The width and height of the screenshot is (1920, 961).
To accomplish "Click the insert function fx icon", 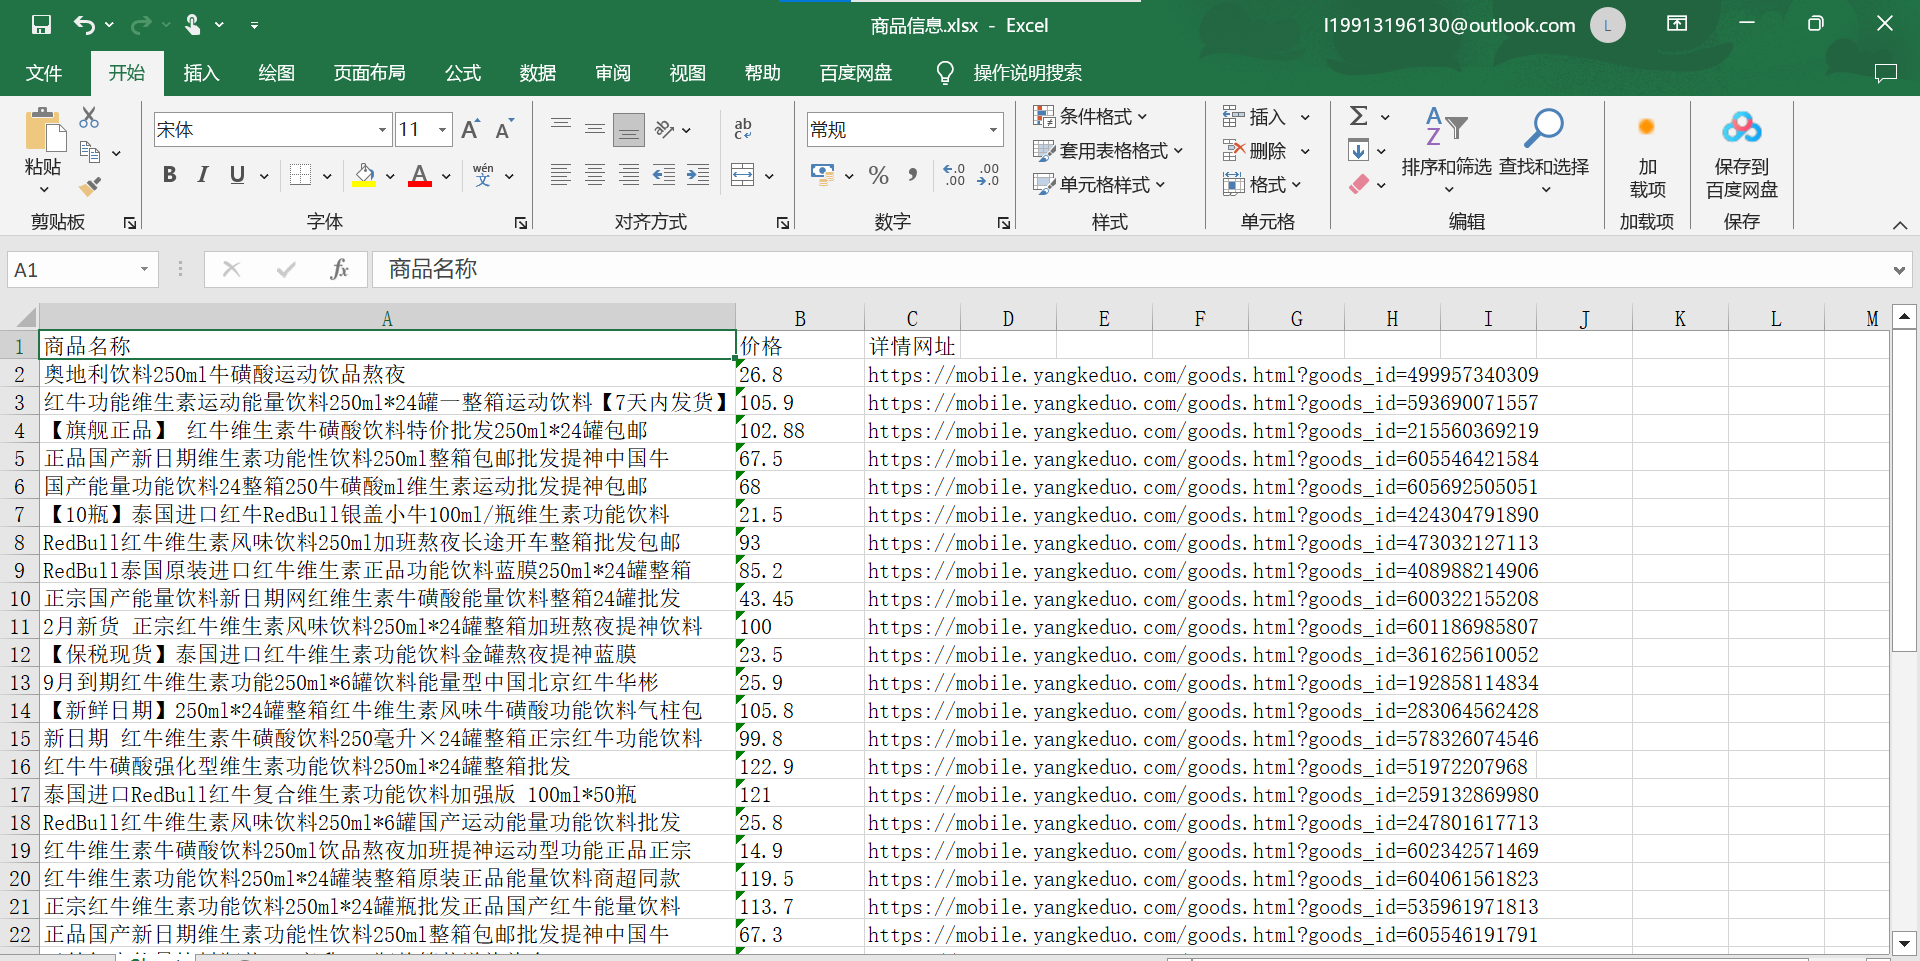I will (339, 269).
